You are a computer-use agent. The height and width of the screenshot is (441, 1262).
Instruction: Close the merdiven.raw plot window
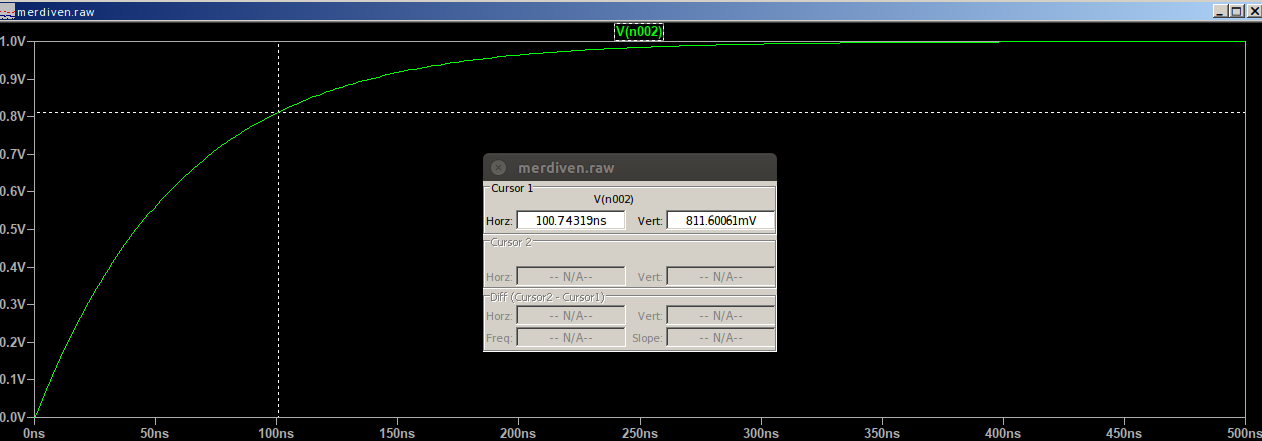1252,11
